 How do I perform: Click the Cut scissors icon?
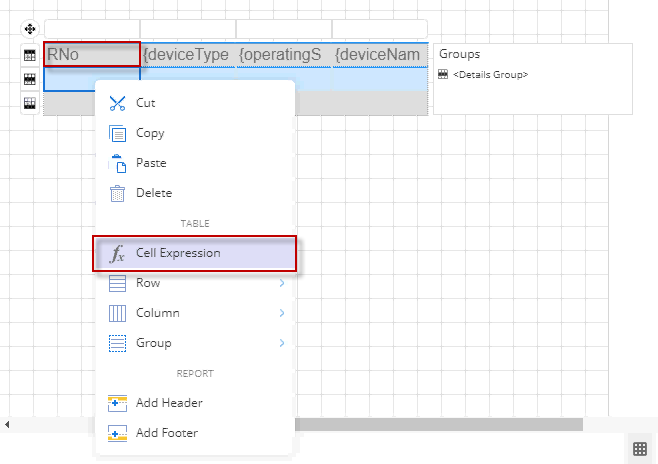coord(117,103)
